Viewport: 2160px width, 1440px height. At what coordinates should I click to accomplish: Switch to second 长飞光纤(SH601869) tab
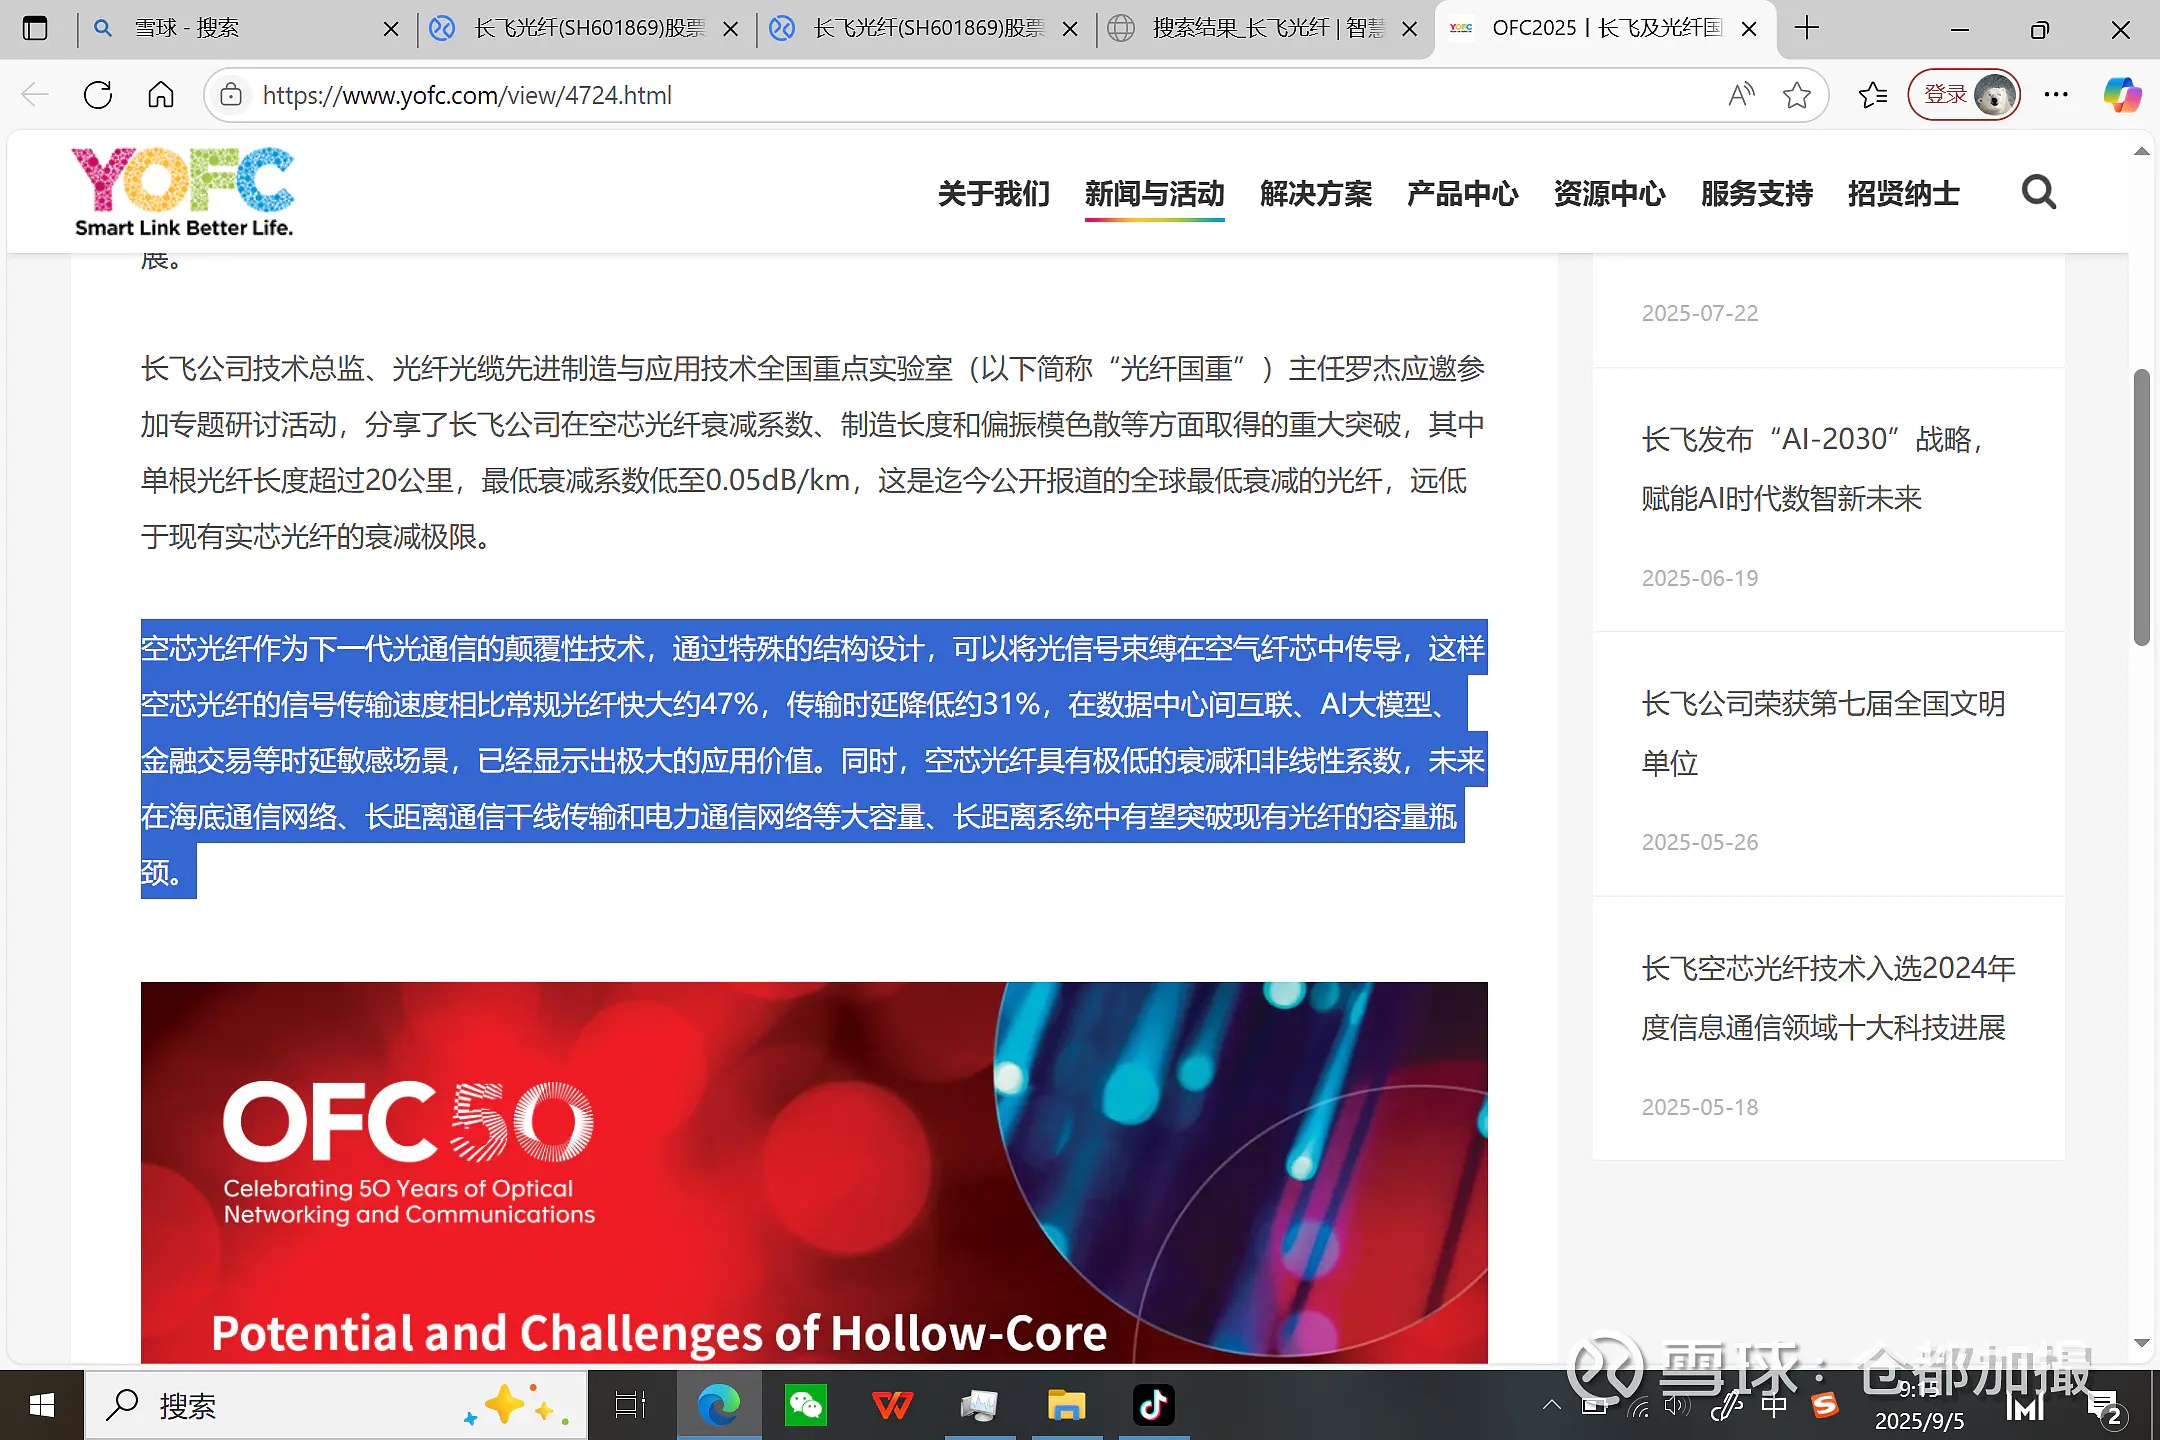click(926, 29)
